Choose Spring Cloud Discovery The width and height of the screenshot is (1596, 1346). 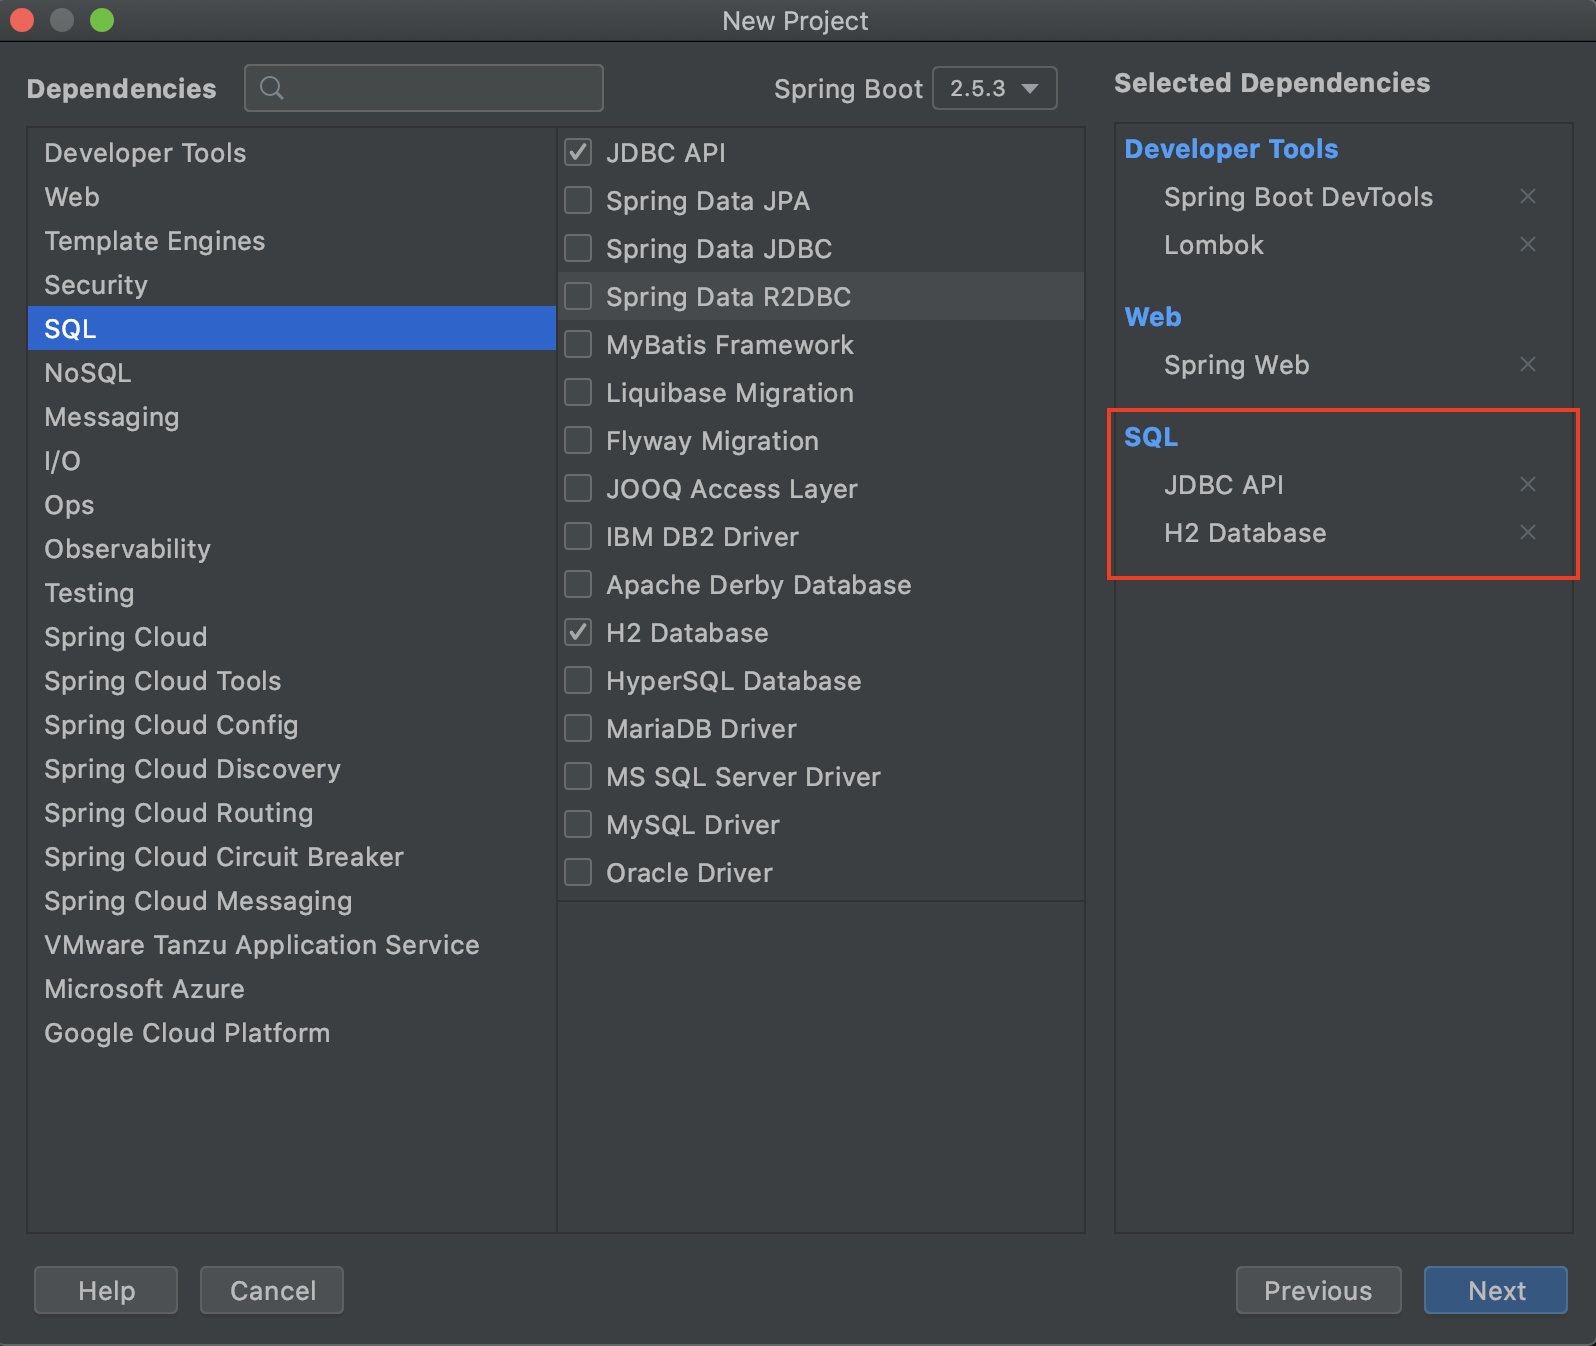pos(291,768)
